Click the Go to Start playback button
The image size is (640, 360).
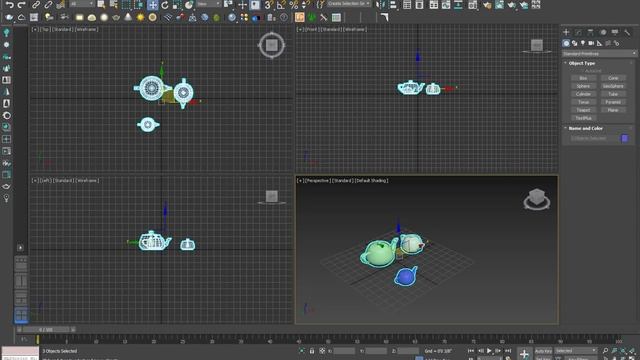pyautogui.click(x=471, y=351)
